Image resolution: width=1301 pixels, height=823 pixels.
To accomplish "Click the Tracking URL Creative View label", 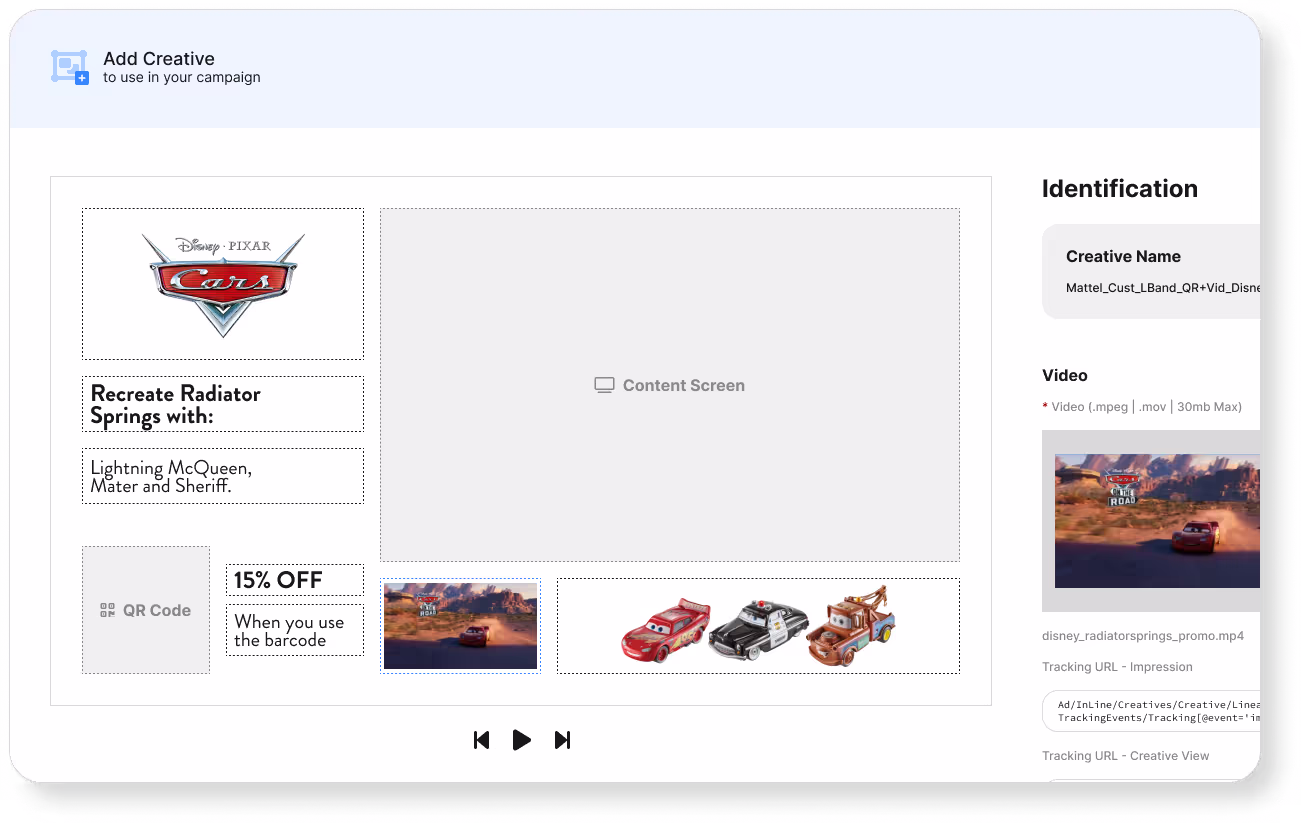I will [1126, 756].
